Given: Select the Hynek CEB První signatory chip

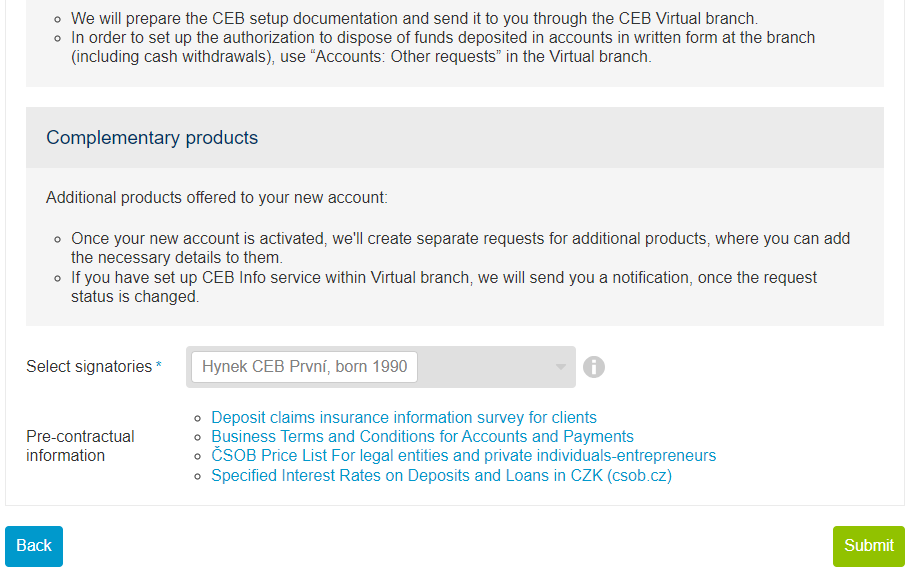Looking at the screenshot, I should pyautogui.click(x=304, y=367).
